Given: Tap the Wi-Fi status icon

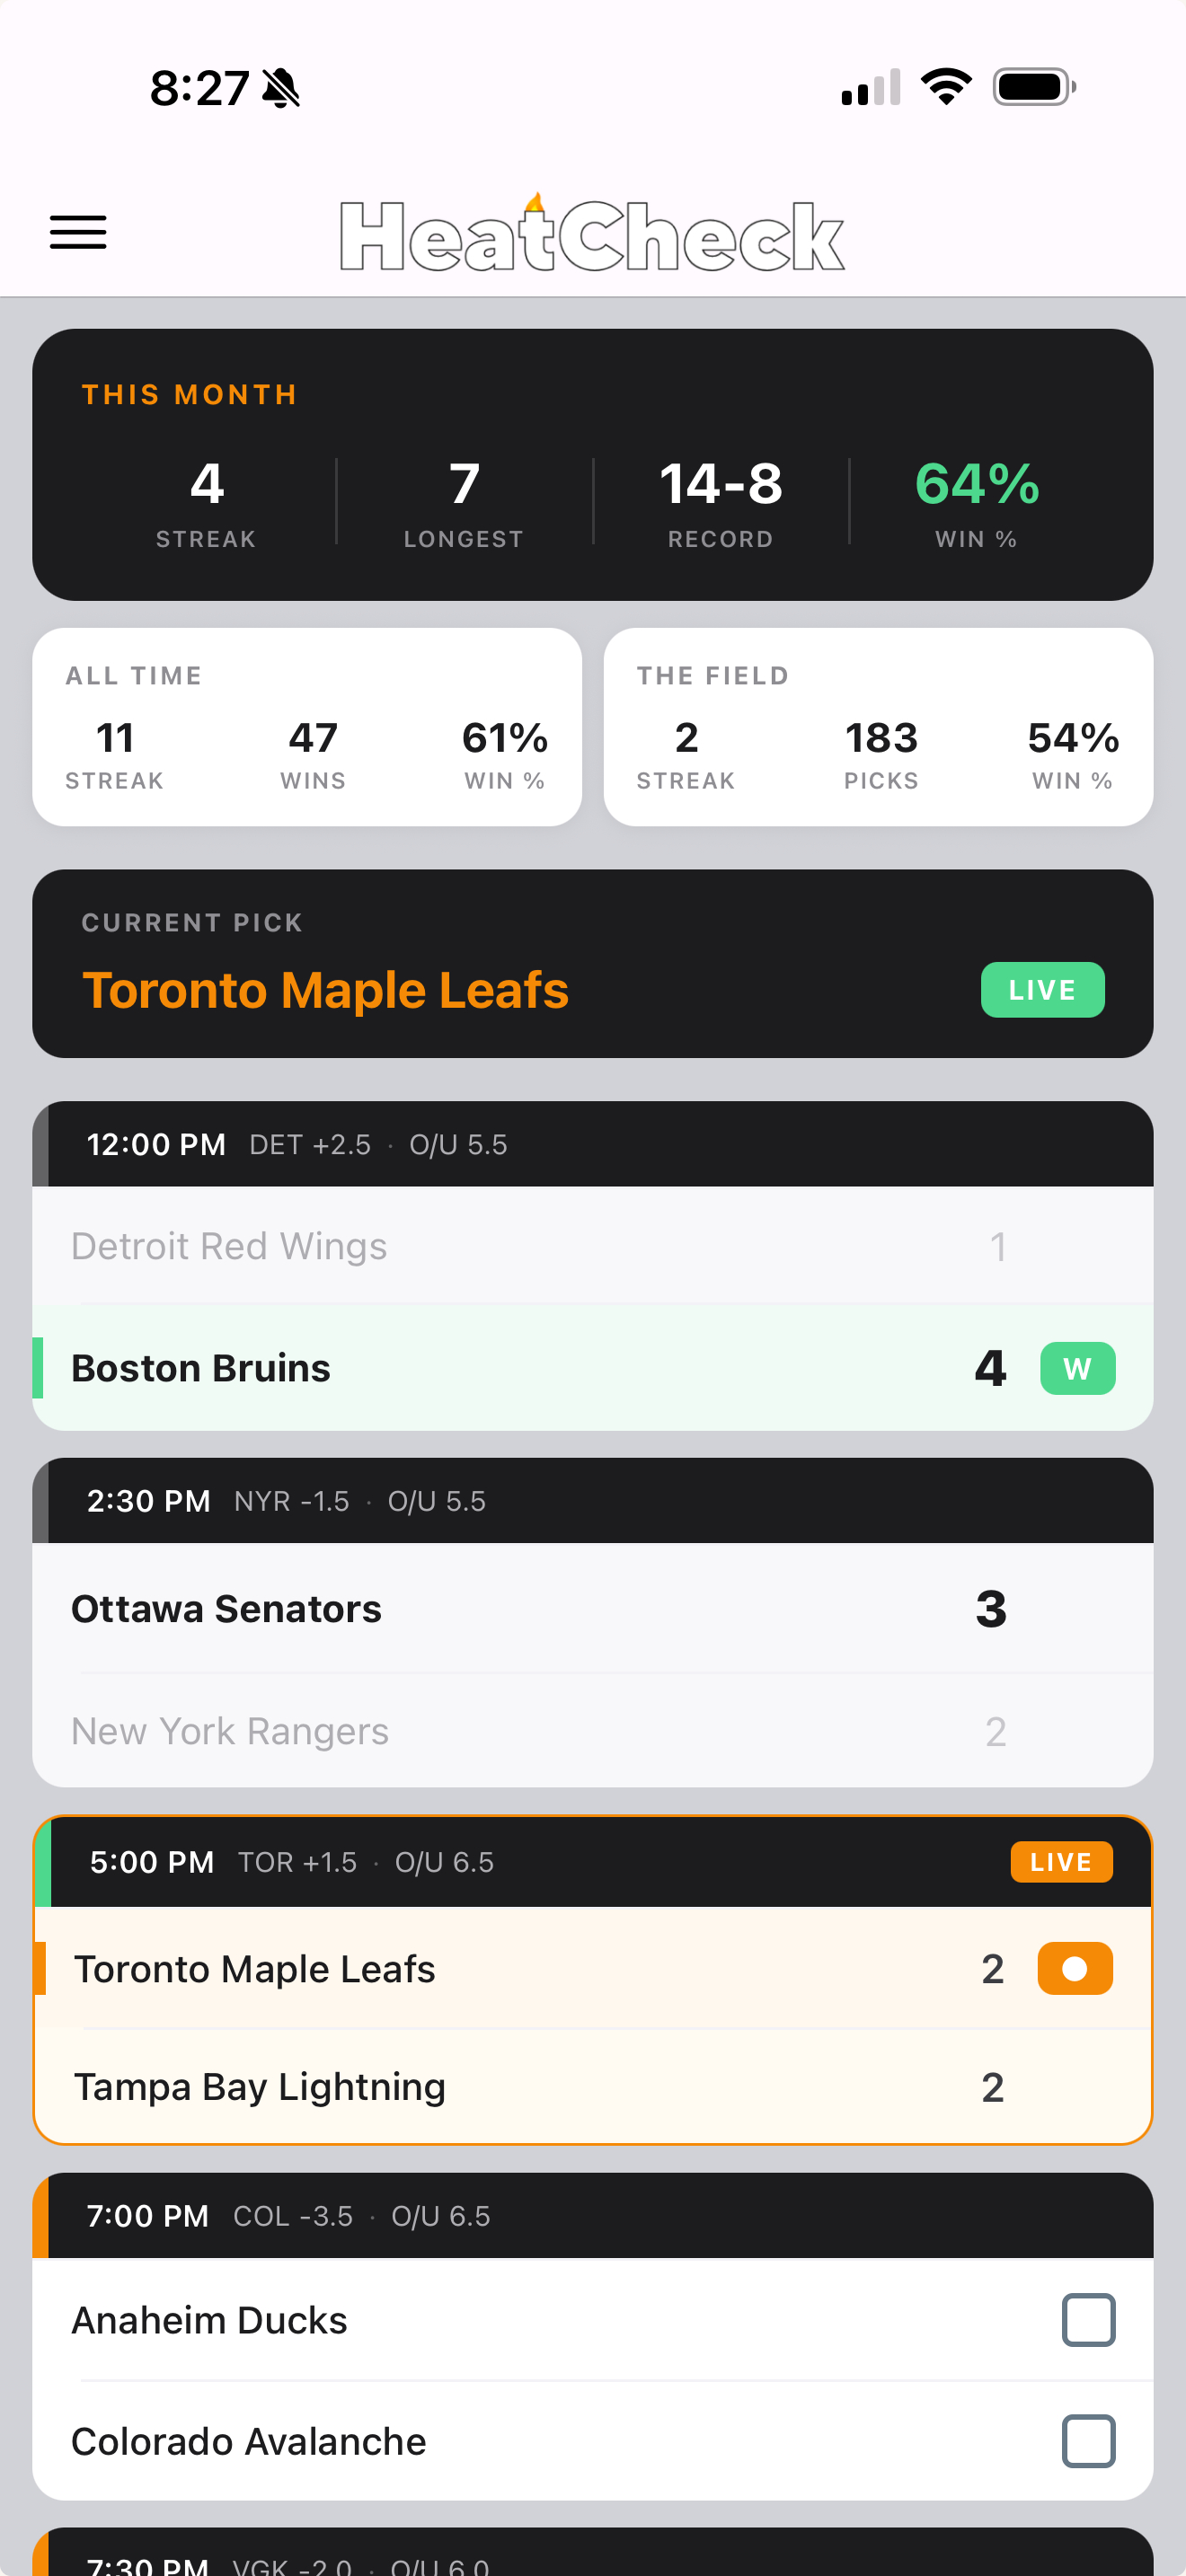Looking at the screenshot, I should point(946,87).
